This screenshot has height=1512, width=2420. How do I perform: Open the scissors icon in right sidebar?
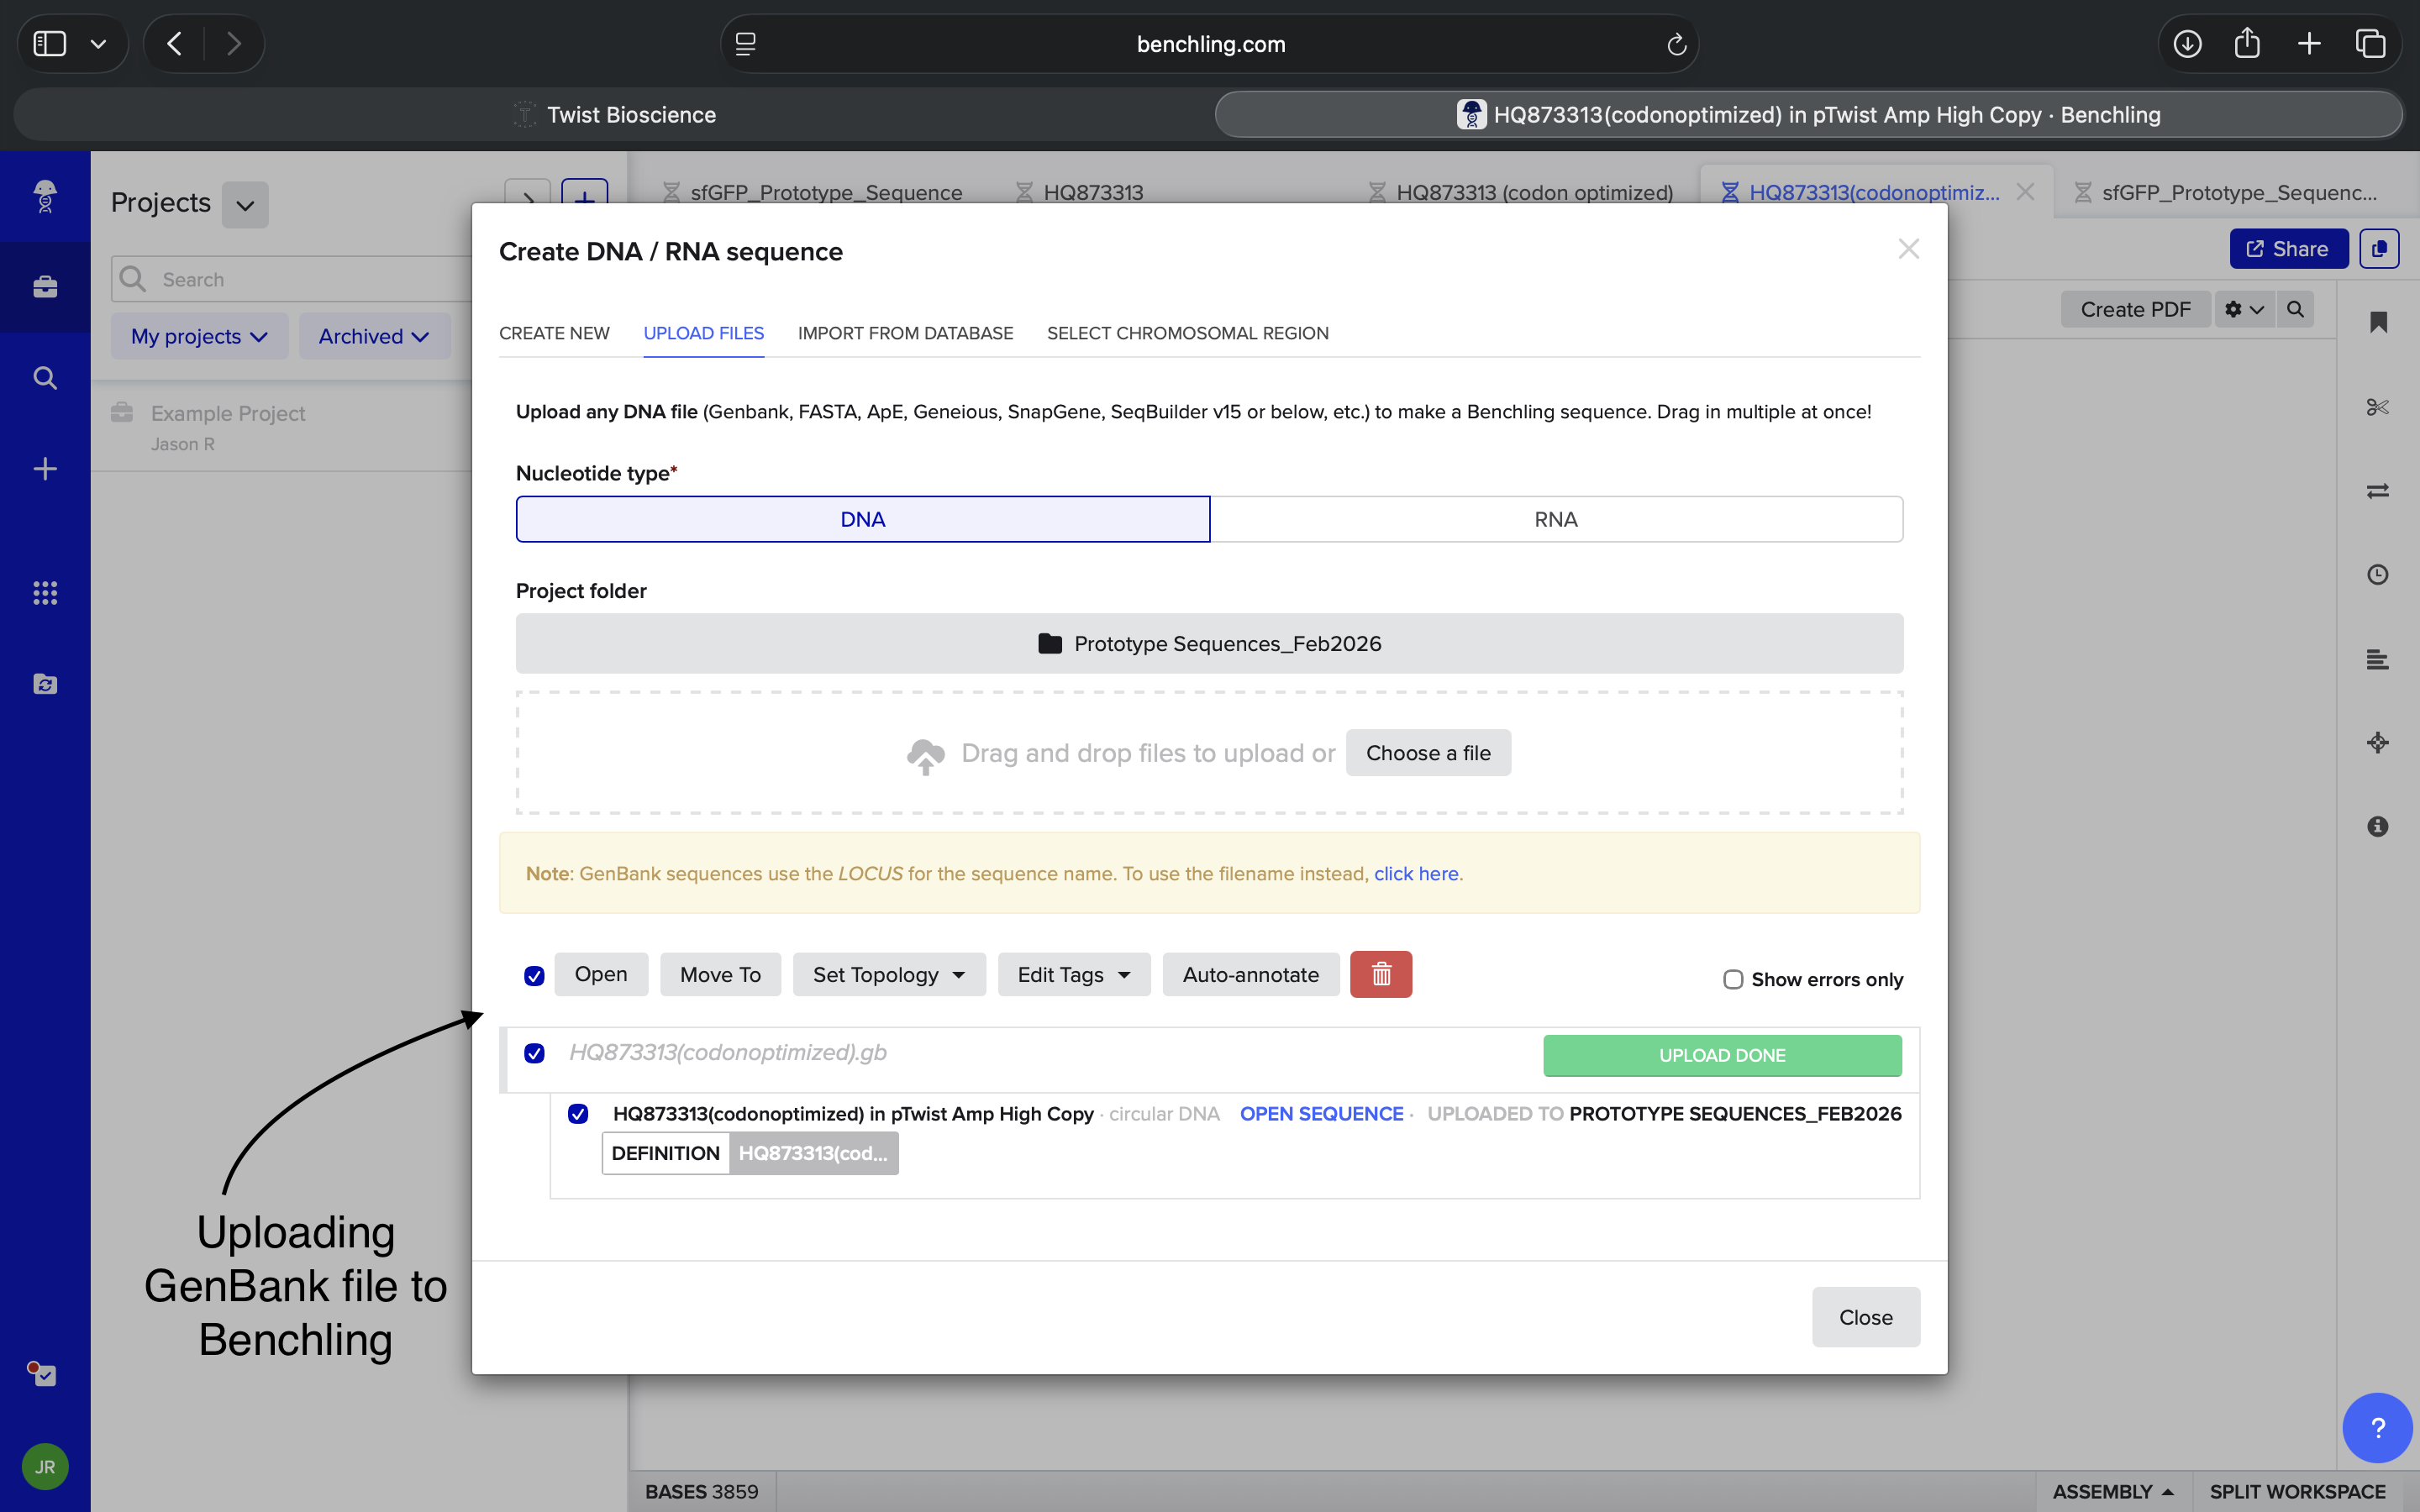[x=2377, y=407]
